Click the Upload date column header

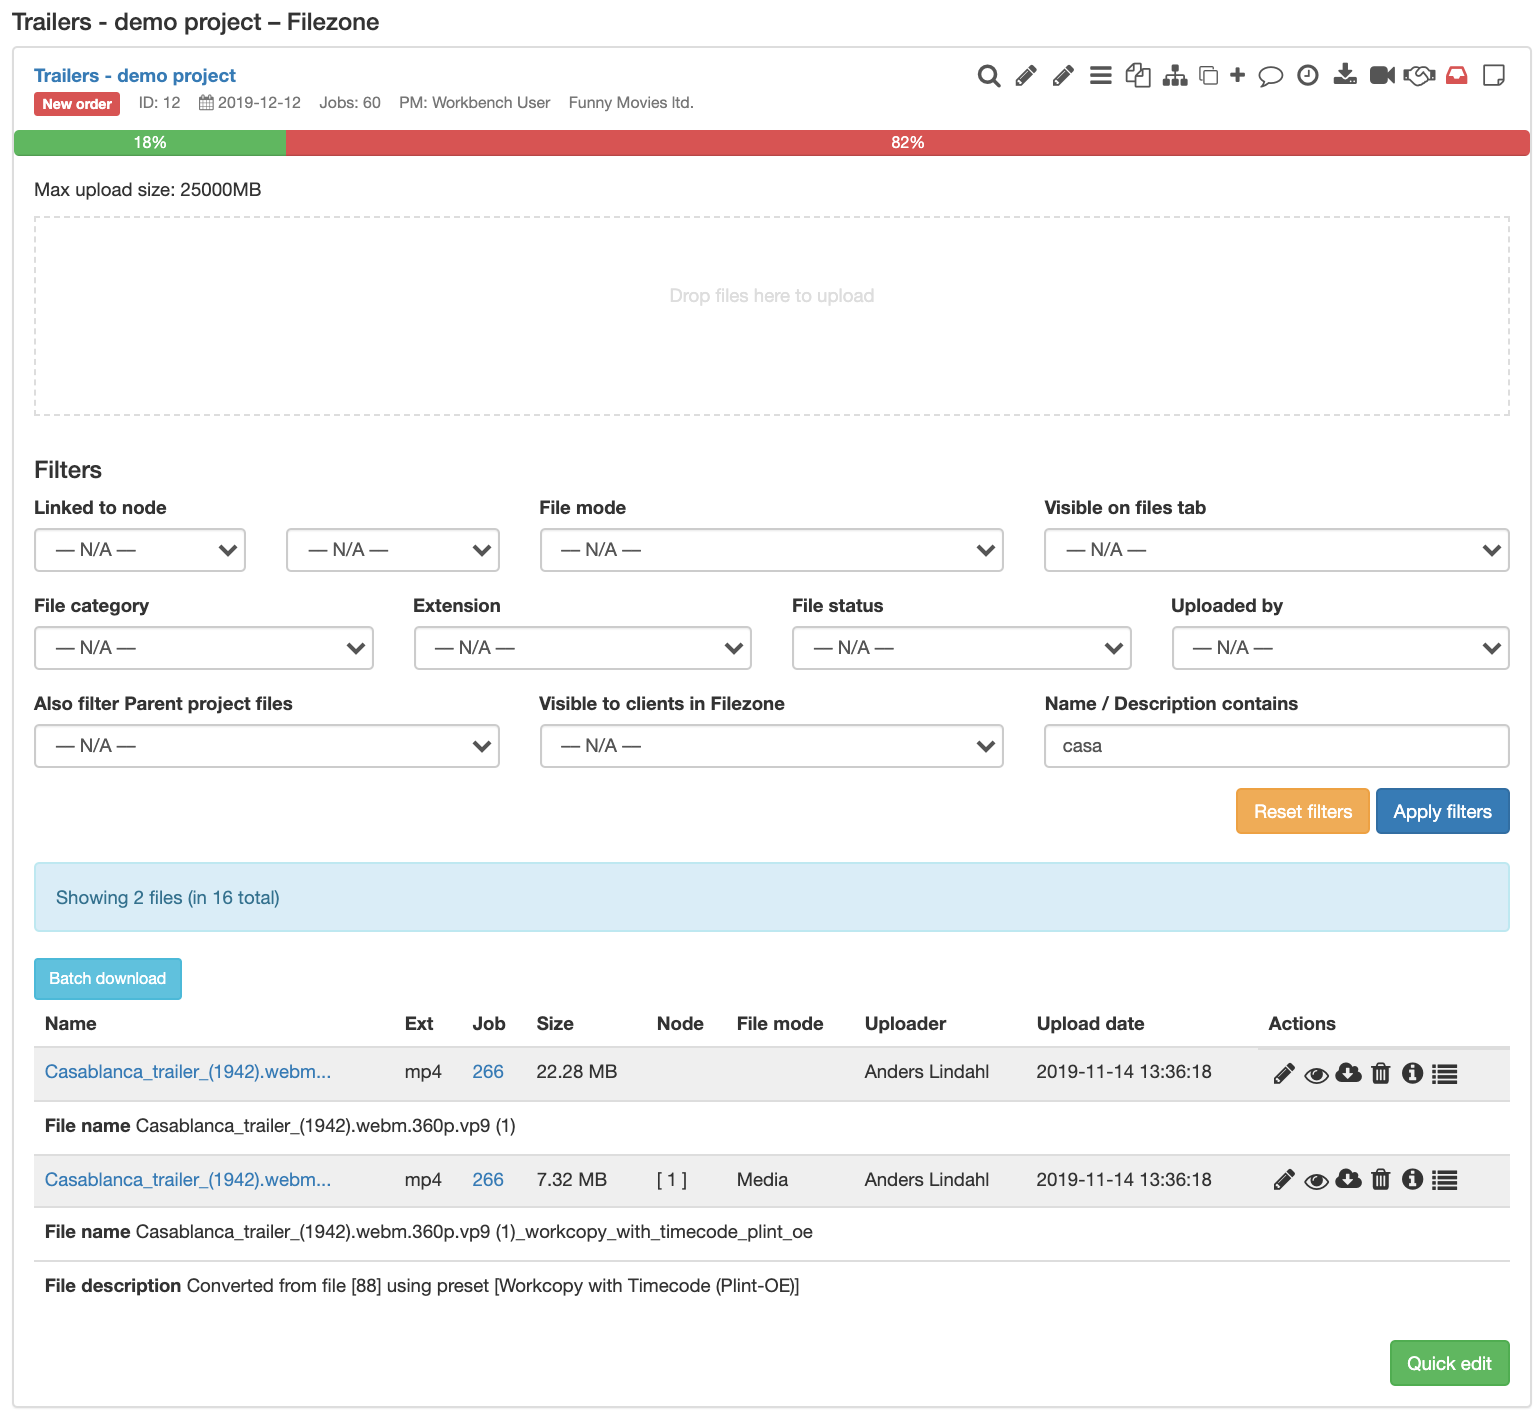pyautogui.click(x=1090, y=1024)
